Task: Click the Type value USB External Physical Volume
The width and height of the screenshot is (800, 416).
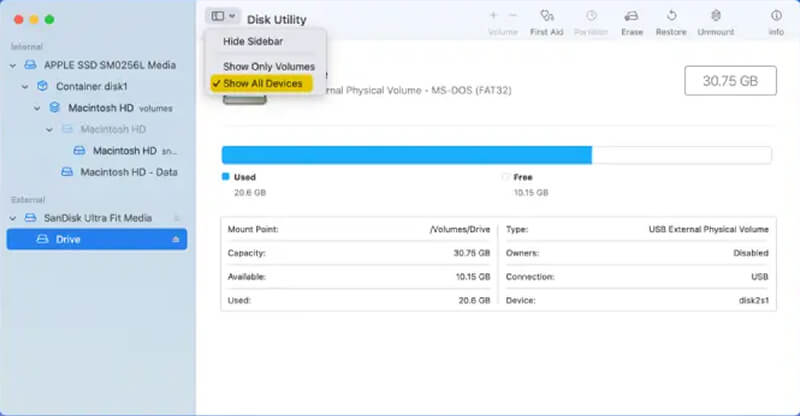Action: click(x=709, y=230)
